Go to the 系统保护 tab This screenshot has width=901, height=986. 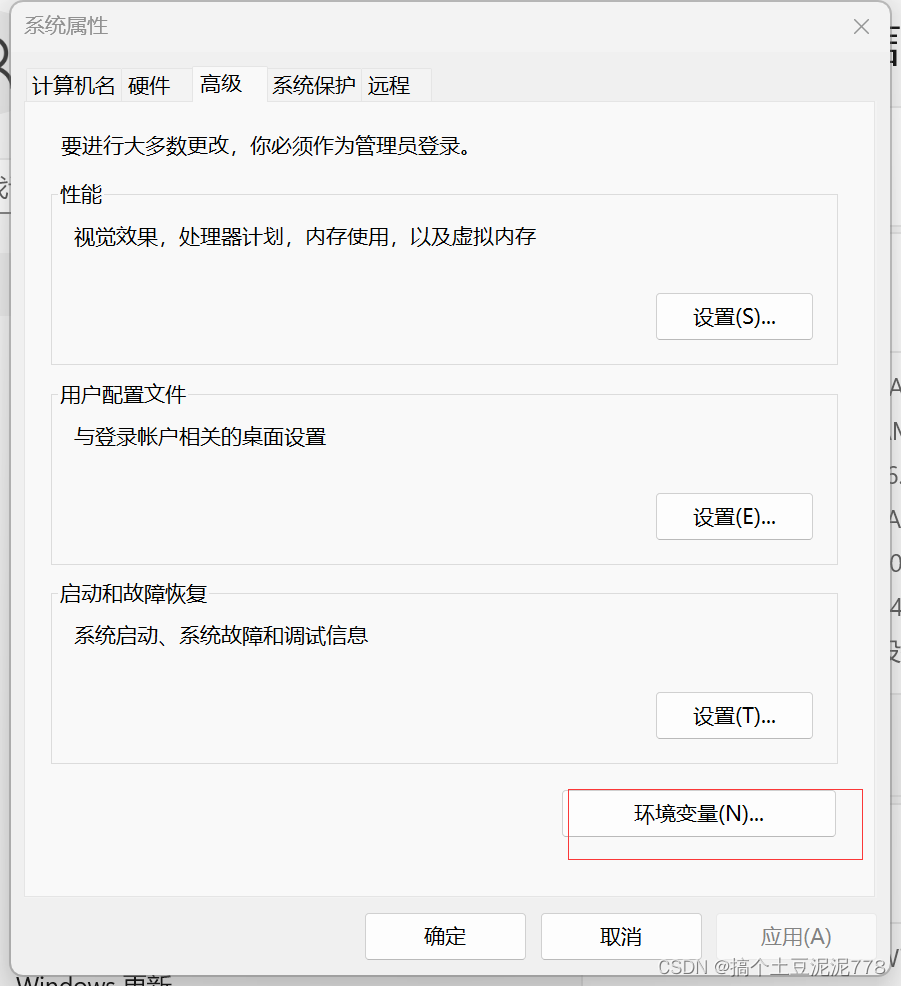[314, 86]
